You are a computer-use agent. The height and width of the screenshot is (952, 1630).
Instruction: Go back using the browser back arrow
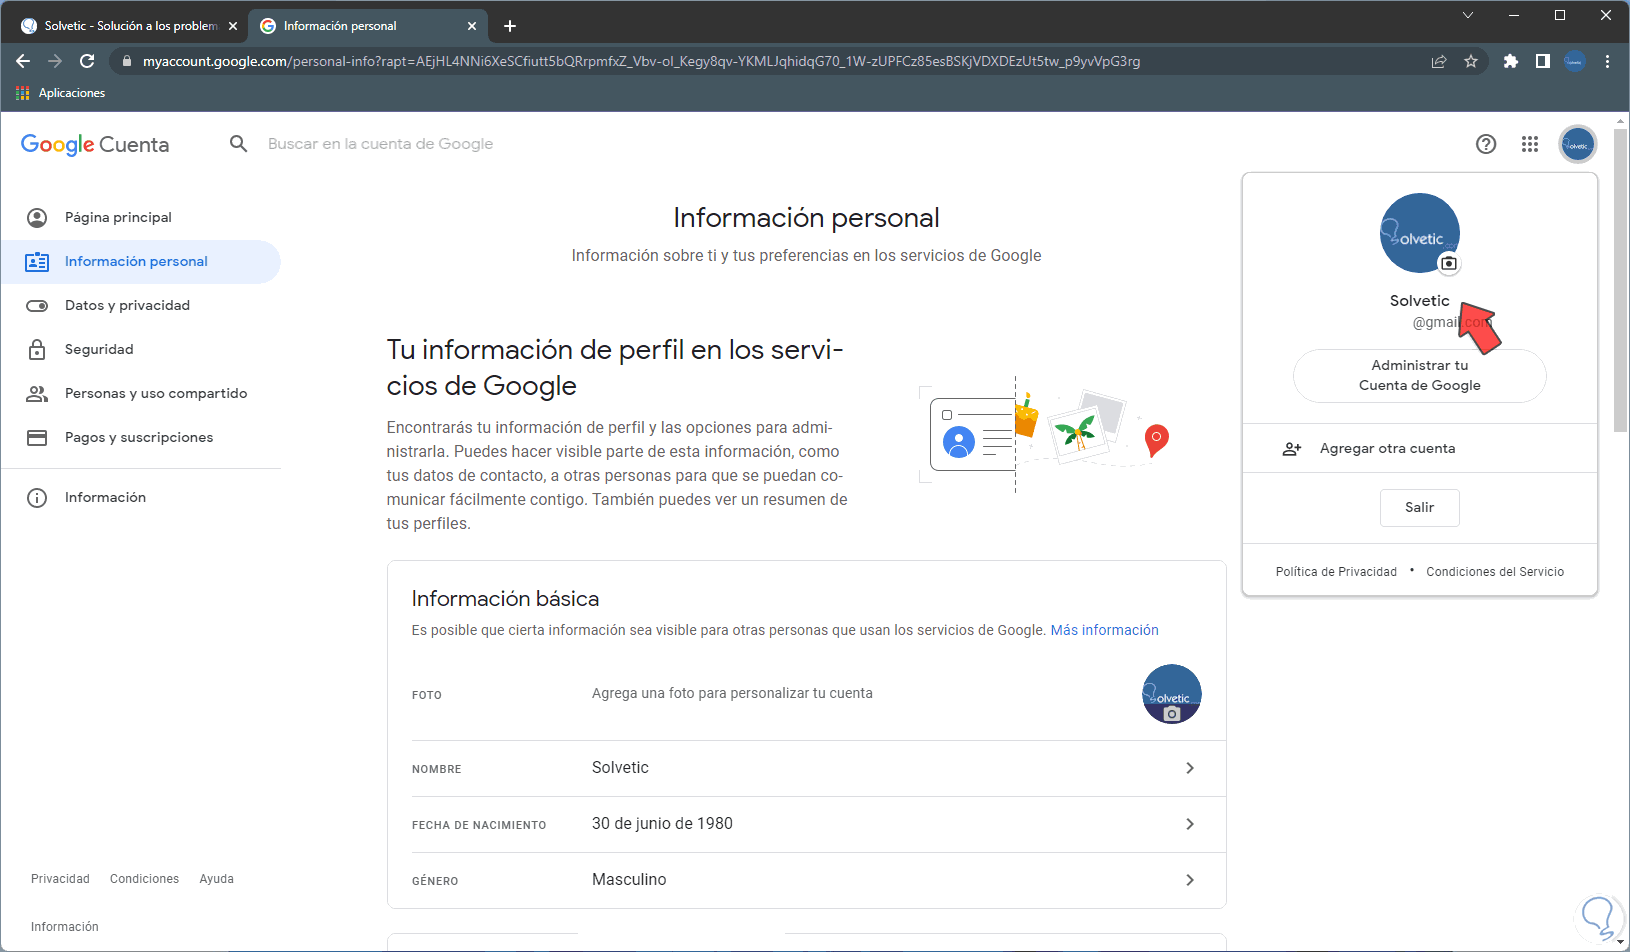point(23,61)
